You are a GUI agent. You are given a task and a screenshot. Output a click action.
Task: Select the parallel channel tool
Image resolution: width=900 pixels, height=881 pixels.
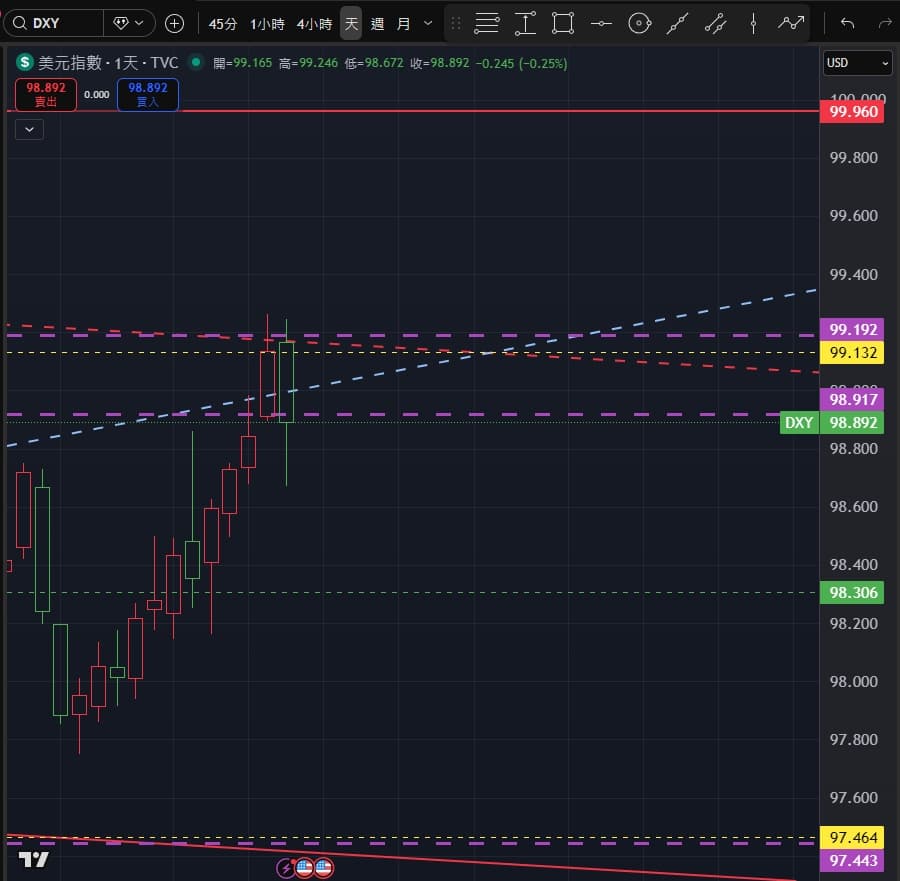[715, 24]
